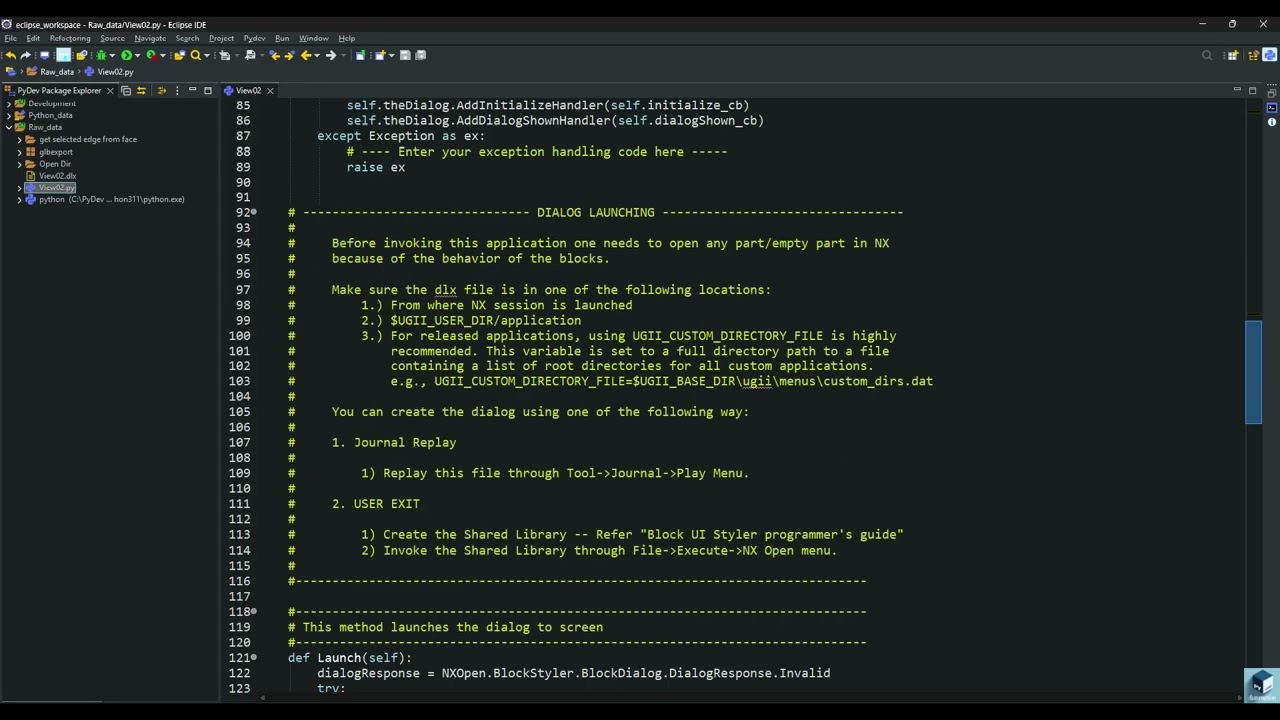Image resolution: width=1280 pixels, height=720 pixels.
Task: Collapse the fold marker at line 118
Action: point(254,611)
